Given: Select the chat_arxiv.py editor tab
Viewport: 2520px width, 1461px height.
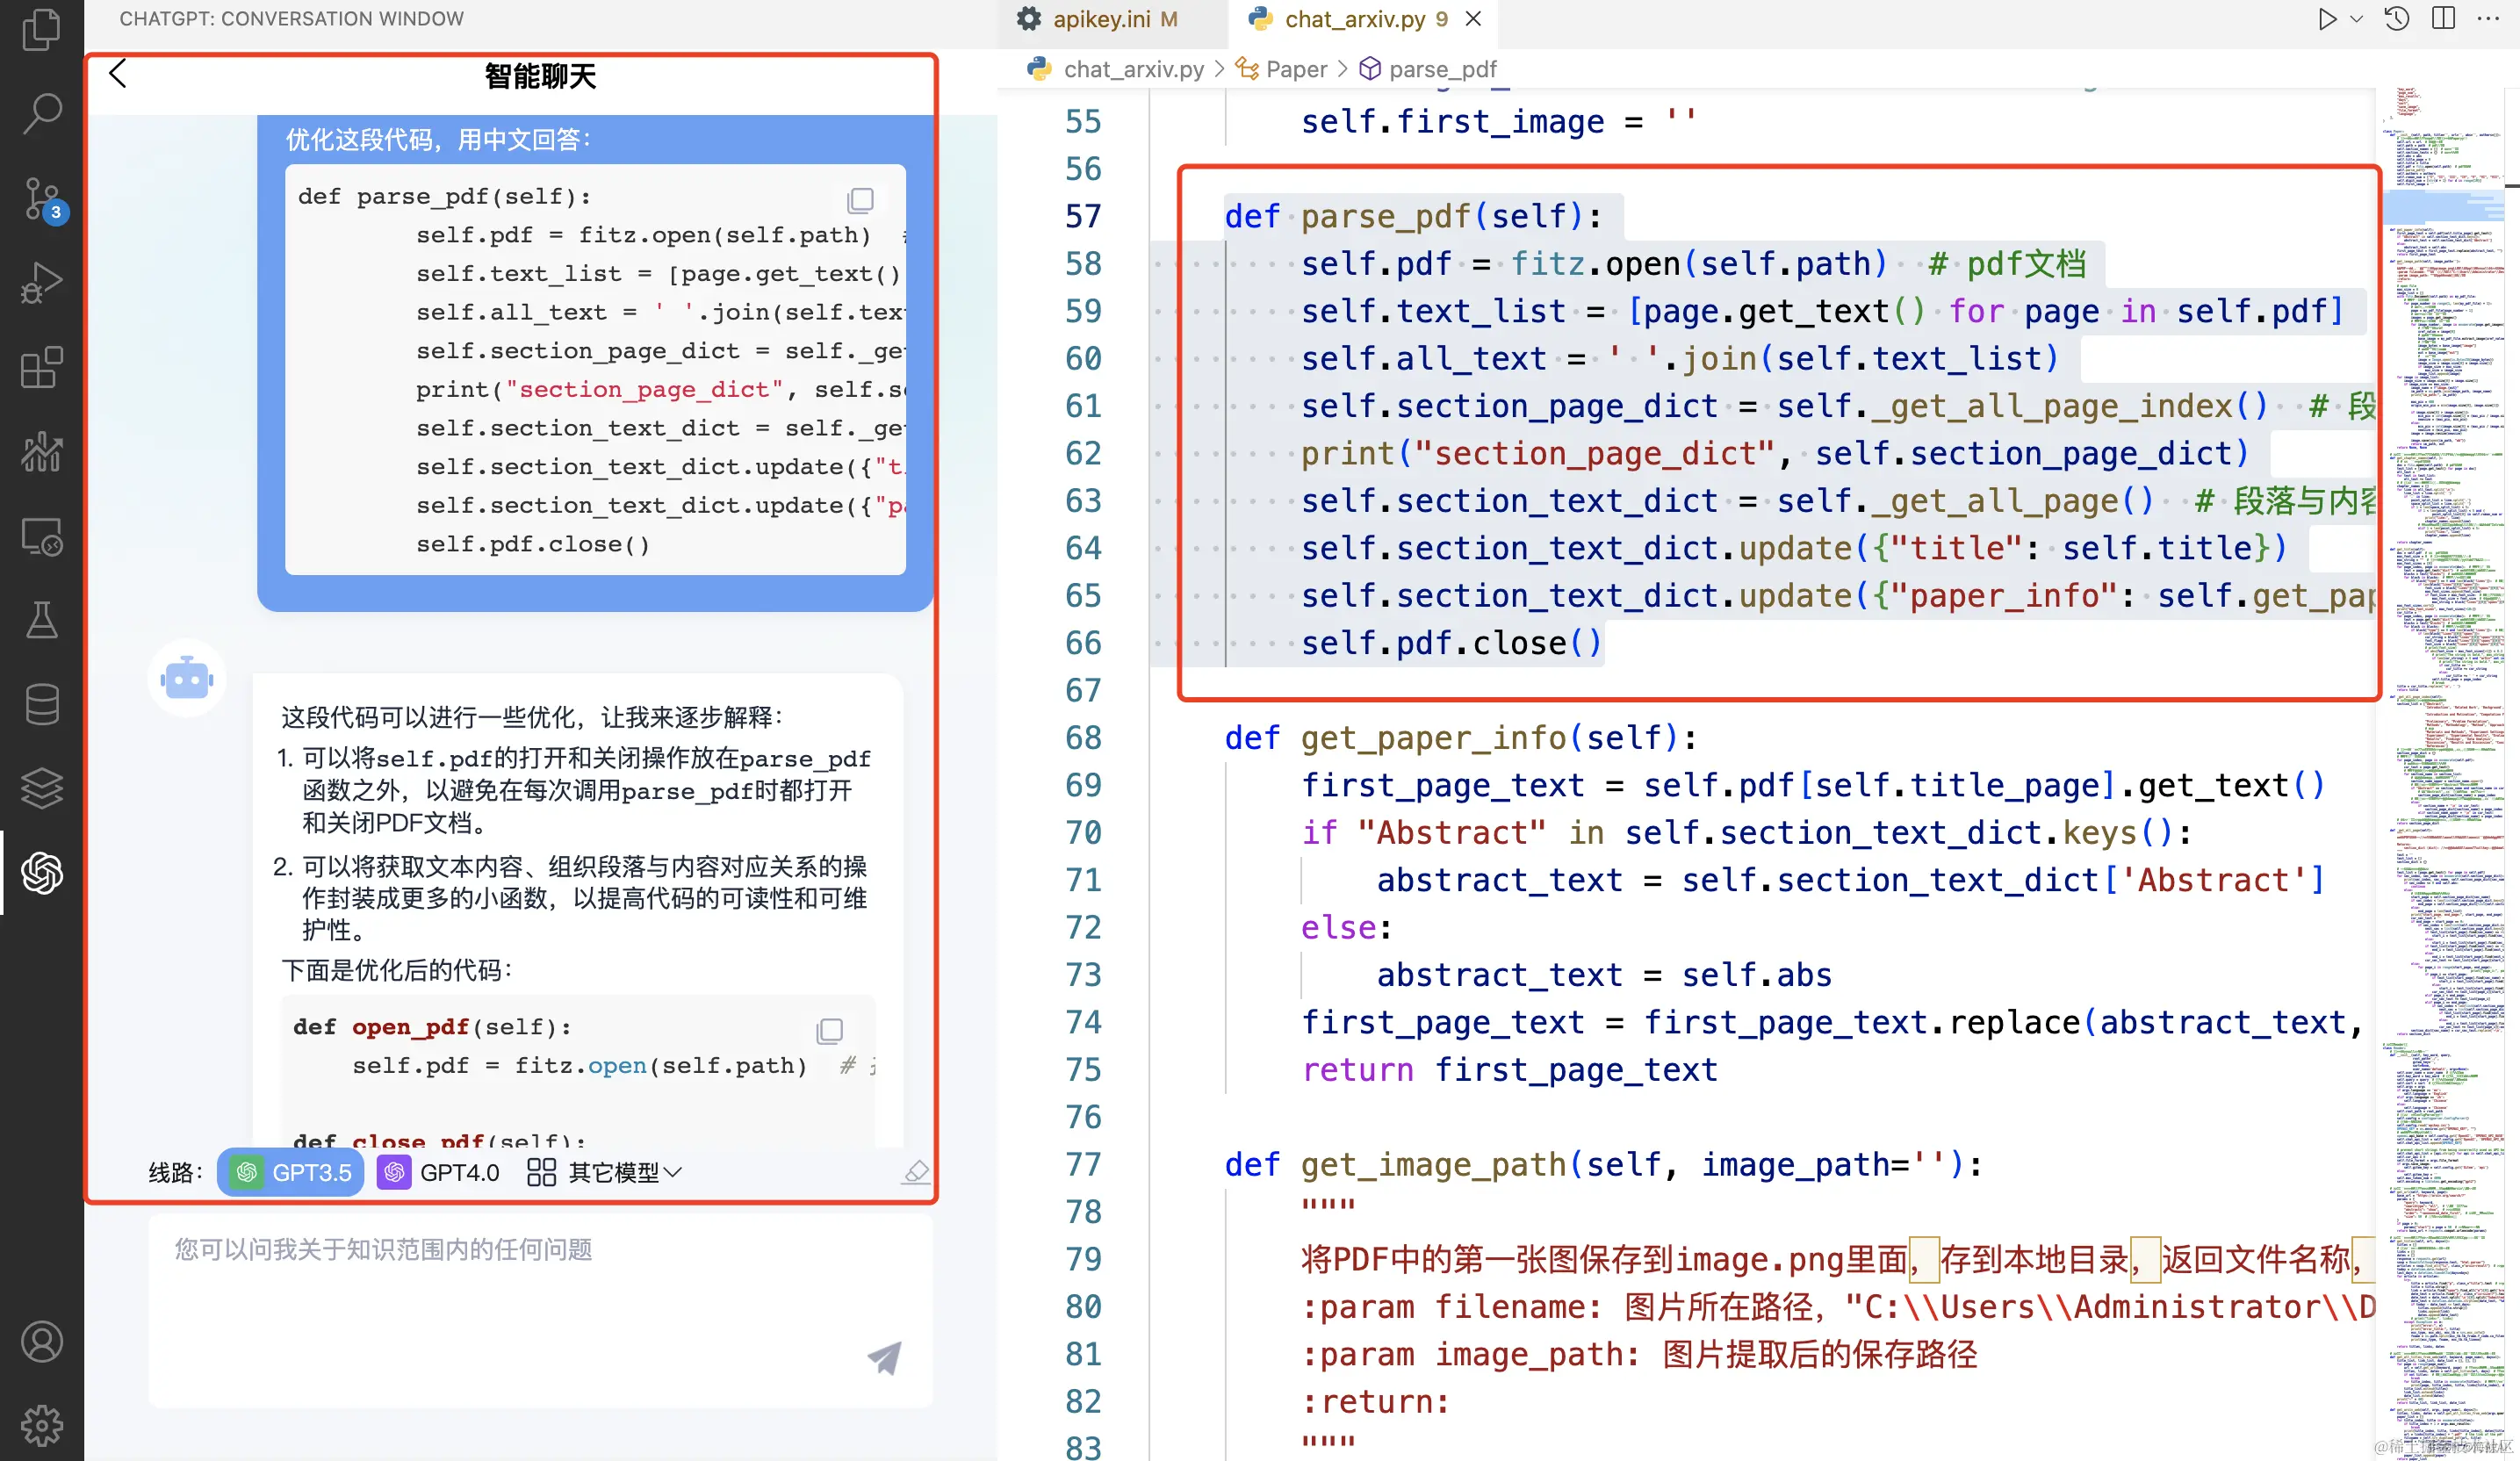Looking at the screenshot, I should 1353,19.
